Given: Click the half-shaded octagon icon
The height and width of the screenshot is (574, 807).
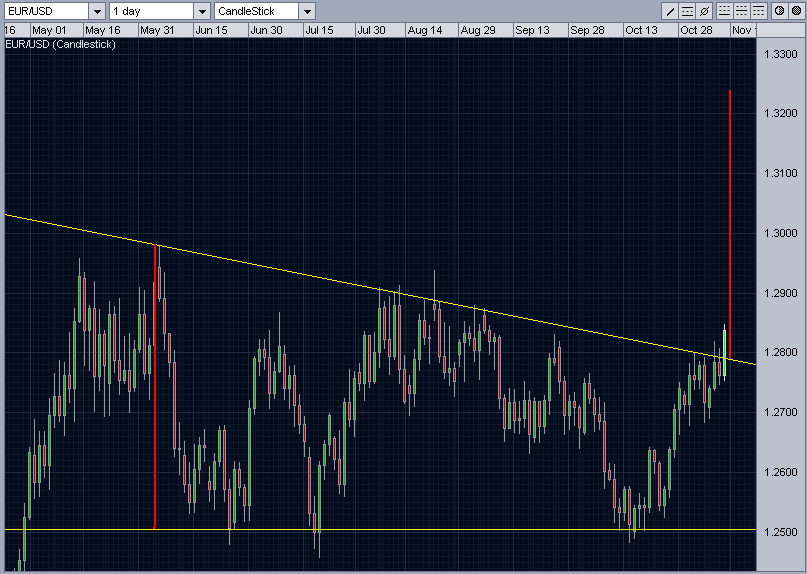Looking at the screenshot, I should click(x=779, y=11).
